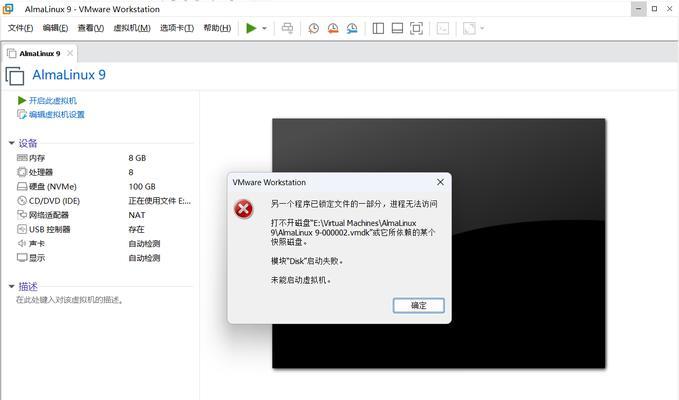Take a snapshot using the clock icon
This screenshot has width=679, height=400.
click(x=314, y=28)
